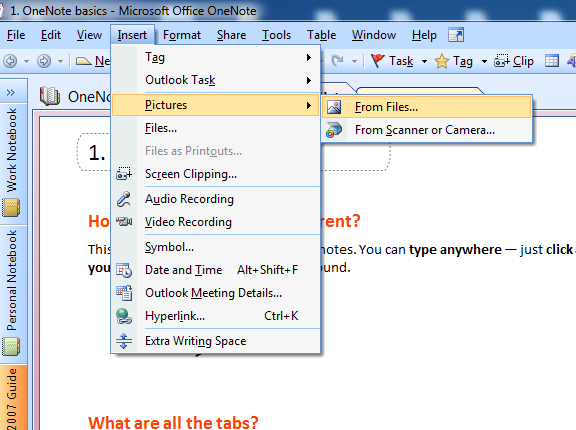Click the Screen Clipping icon in Insert menu
The width and height of the screenshot is (576, 430).
(x=124, y=174)
